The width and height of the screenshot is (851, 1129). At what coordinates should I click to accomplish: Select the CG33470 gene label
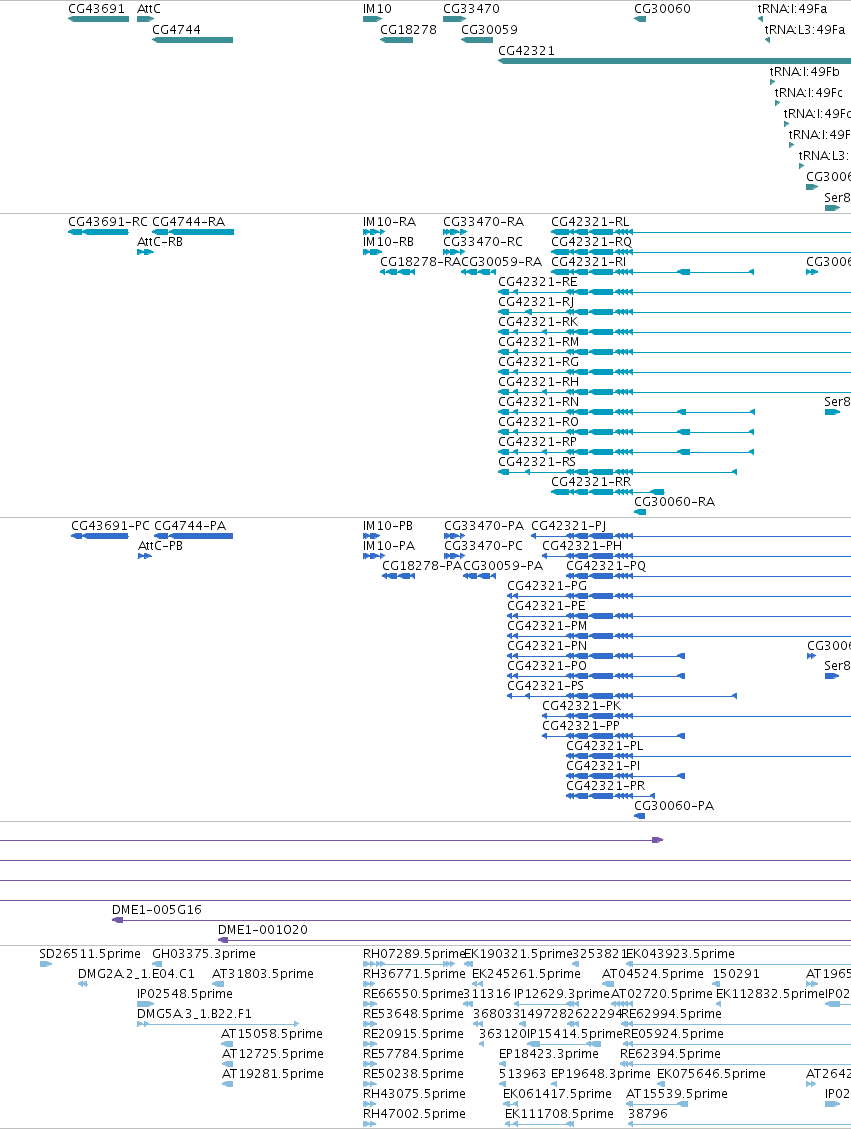pos(472,9)
